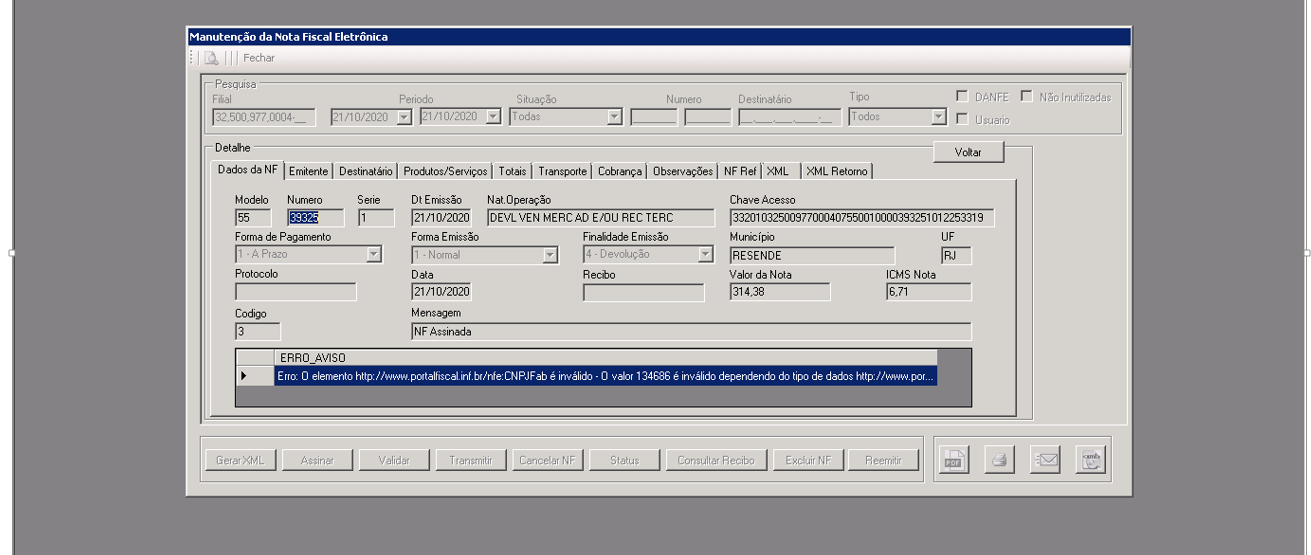This screenshot has height=555, width=1311.
Task: Click the Validar button
Action: (394, 460)
